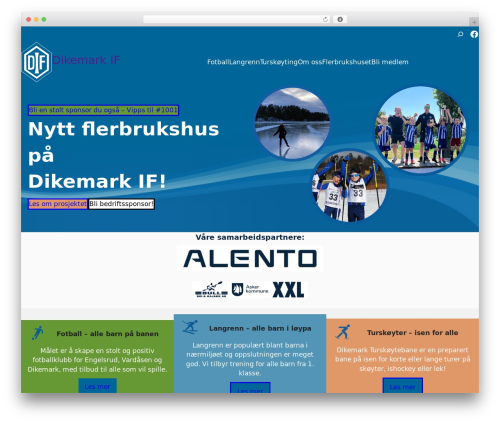Click the browser reload icon
This screenshot has width=500, height=423.
pyautogui.click(x=325, y=20)
